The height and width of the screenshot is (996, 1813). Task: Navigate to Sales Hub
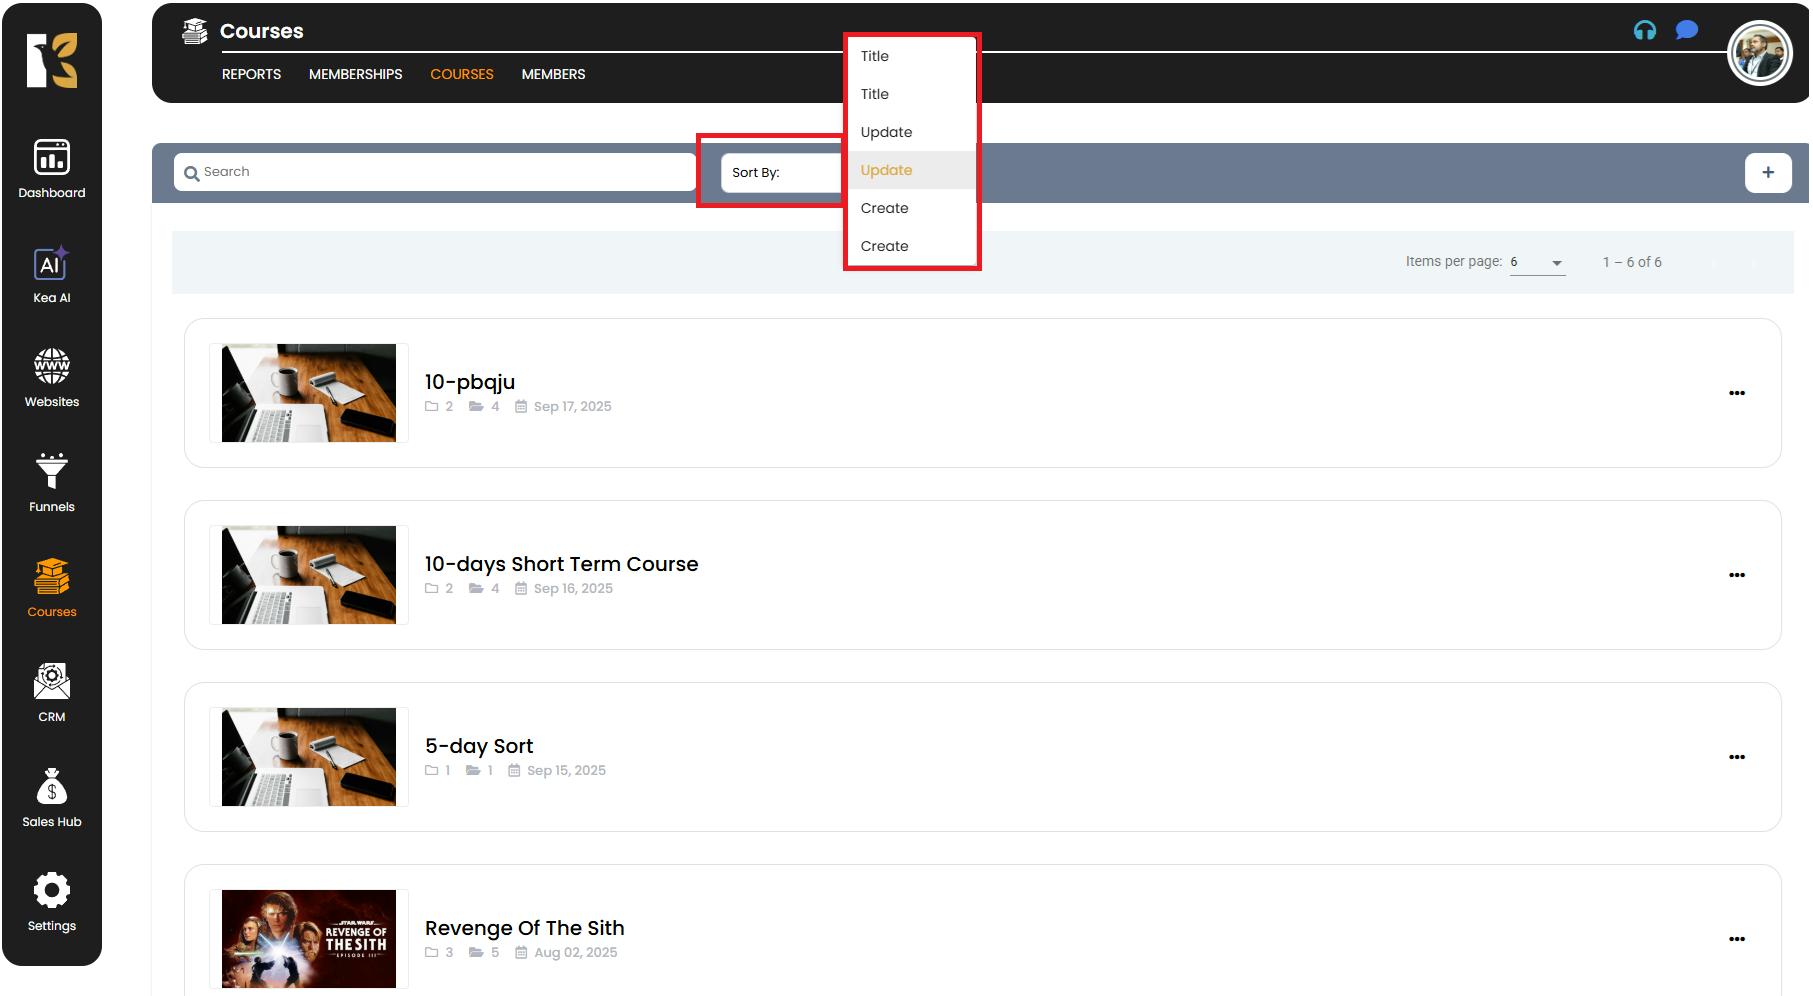[52, 797]
